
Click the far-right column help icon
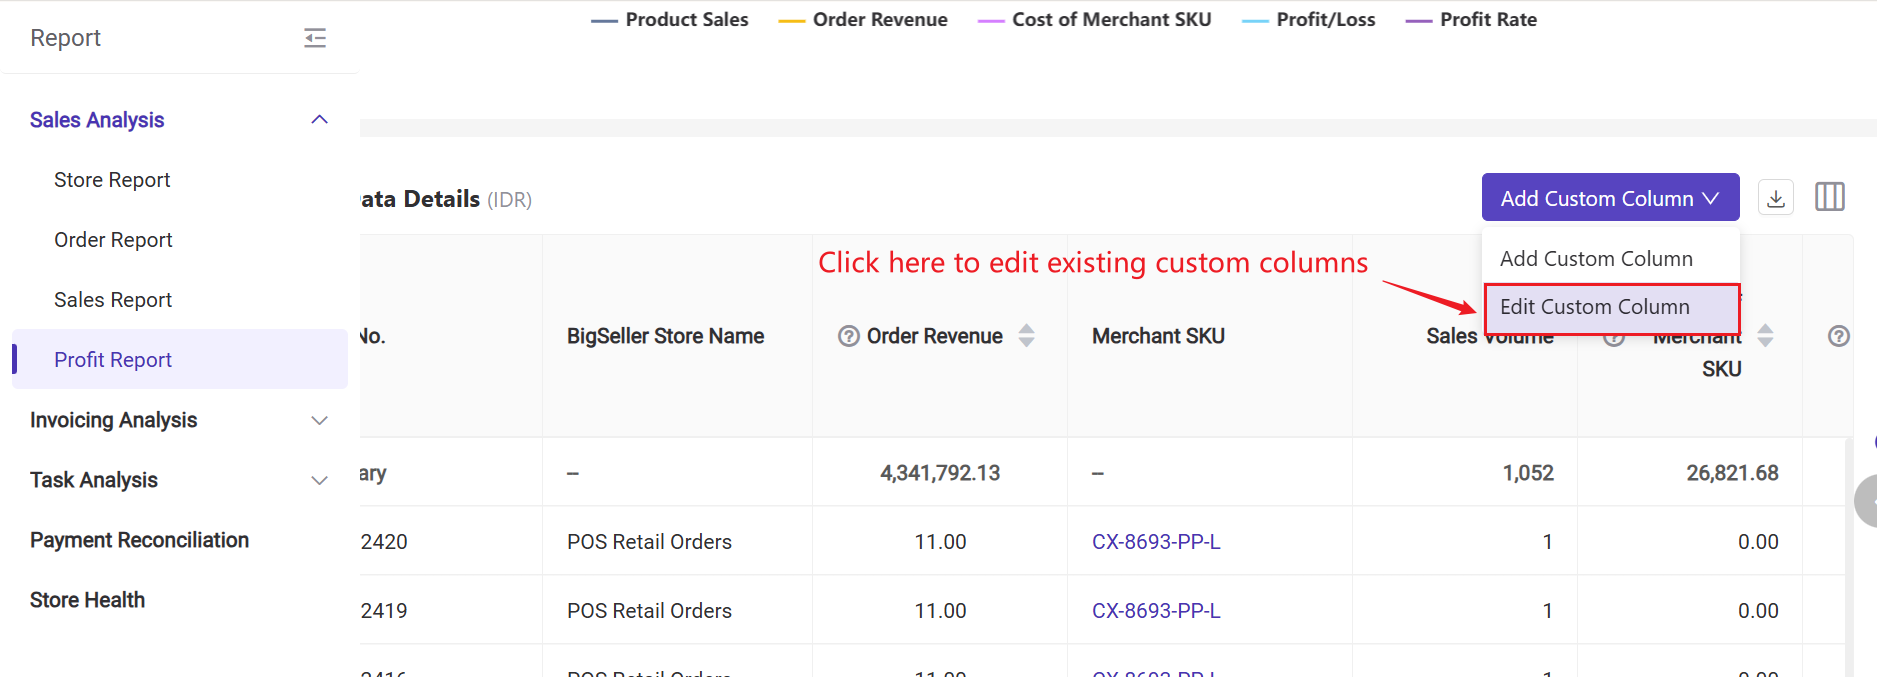1838,336
